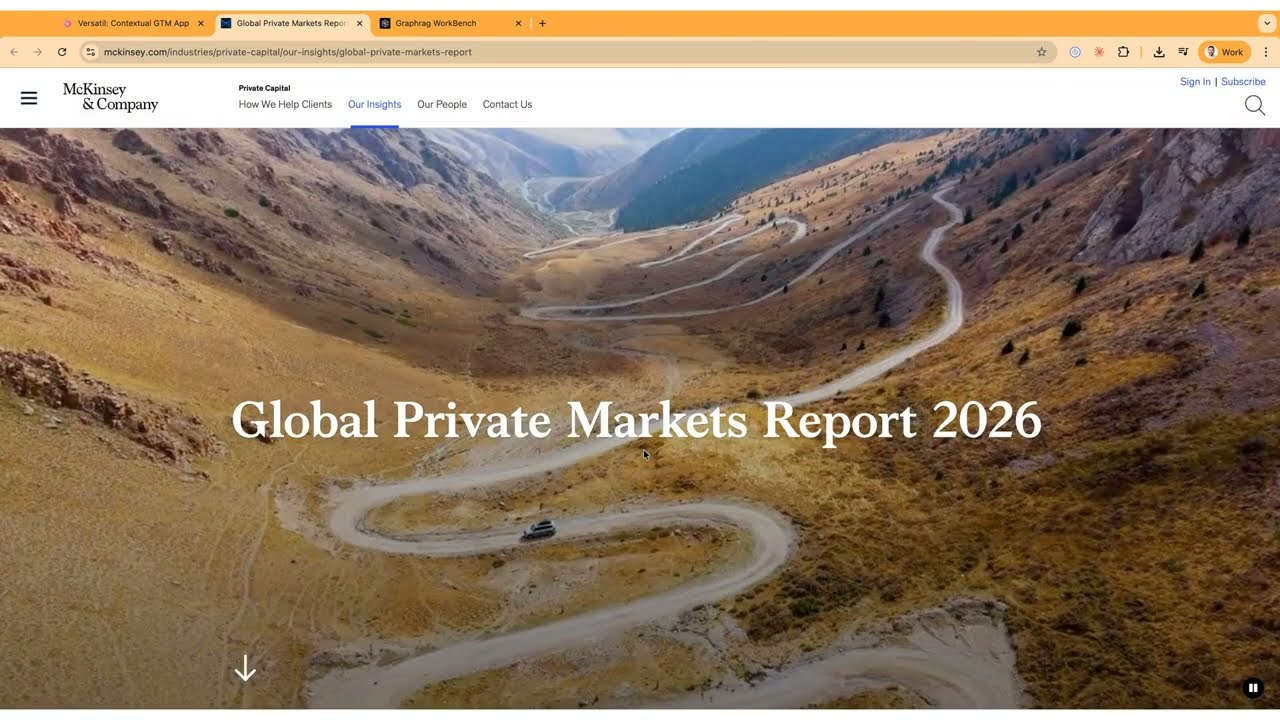Pause the hero background video
The image size is (1280, 720).
click(x=1252, y=688)
